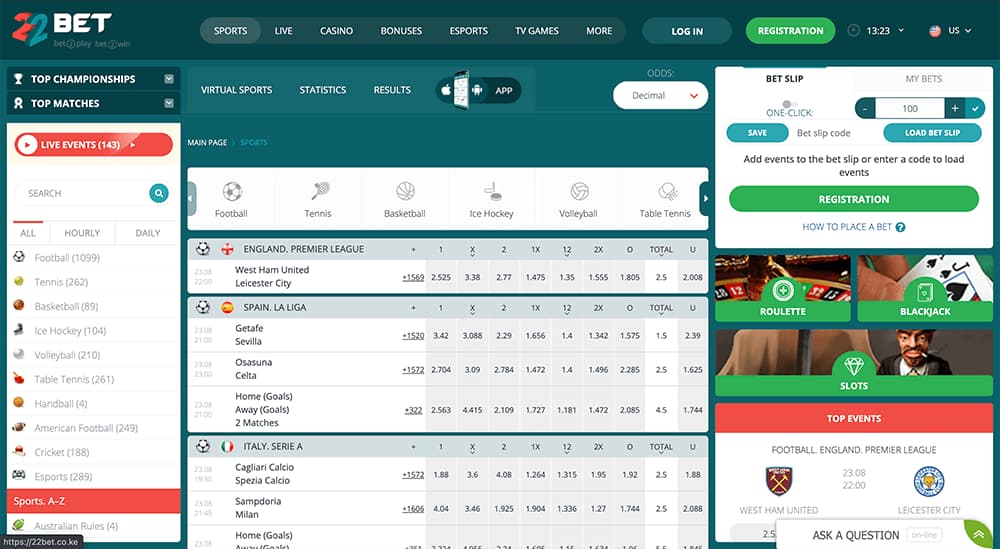Viewport: 1000px width, 549px height.
Task: Click the Android app icon
Action: tap(476, 90)
